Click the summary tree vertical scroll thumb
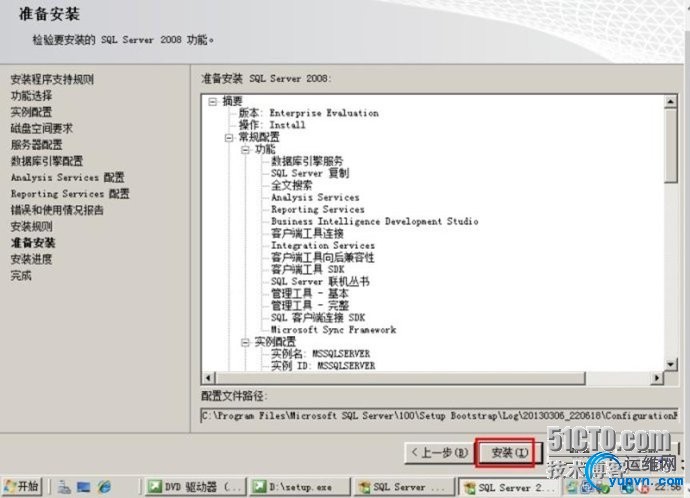Image resolution: width=690 pixels, height=498 pixels. point(670,146)
